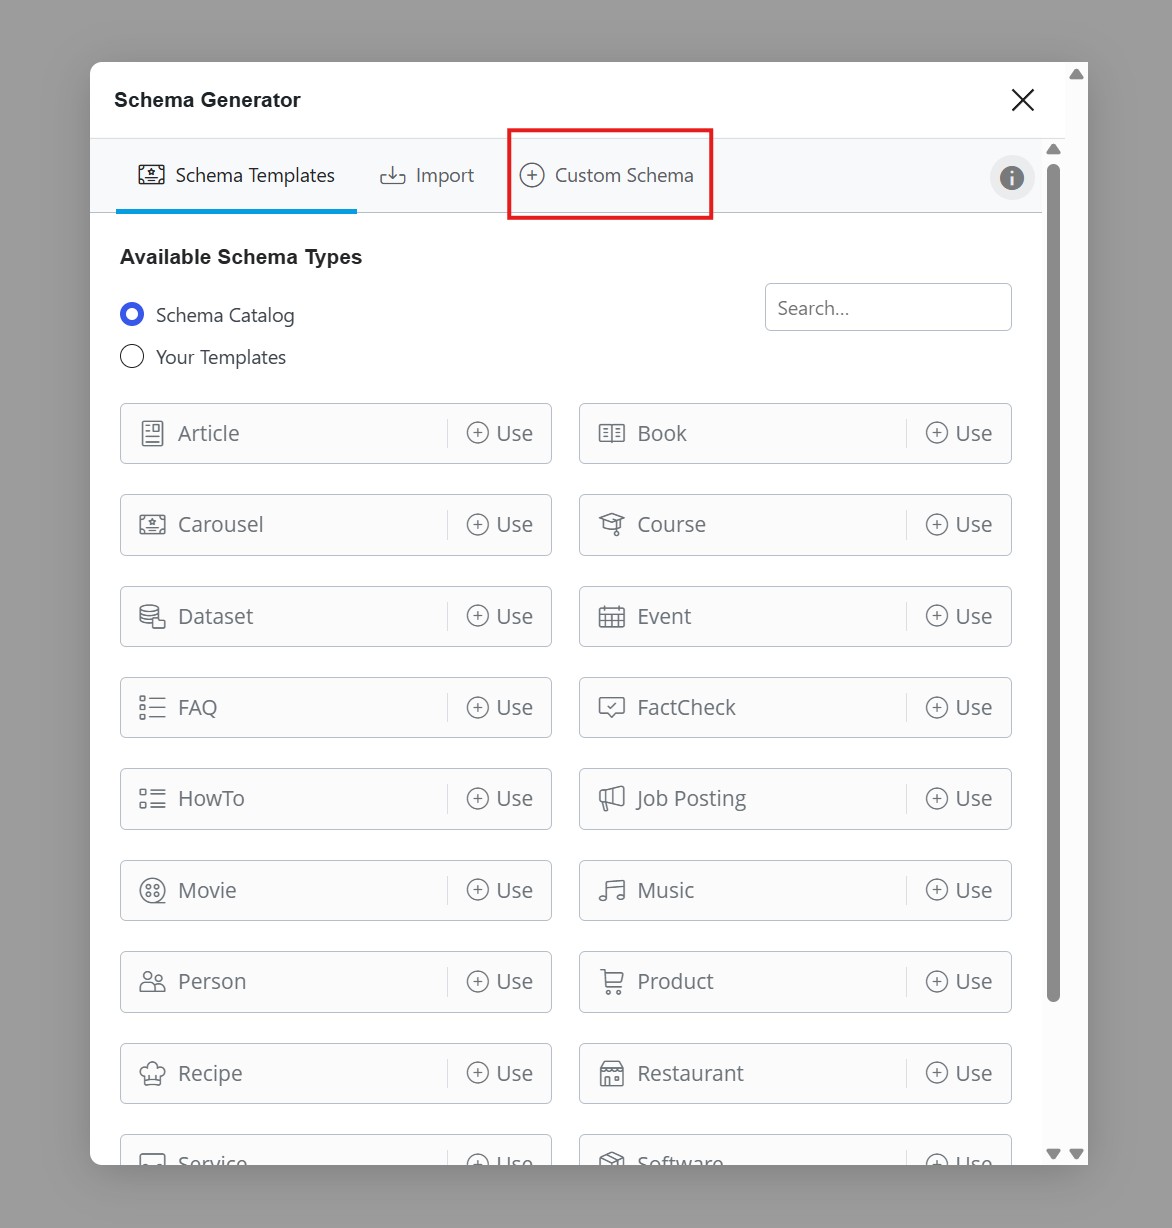Click the Article schema document icon
This screenshot has width=1172, height=1228.
tap(152, 434)
